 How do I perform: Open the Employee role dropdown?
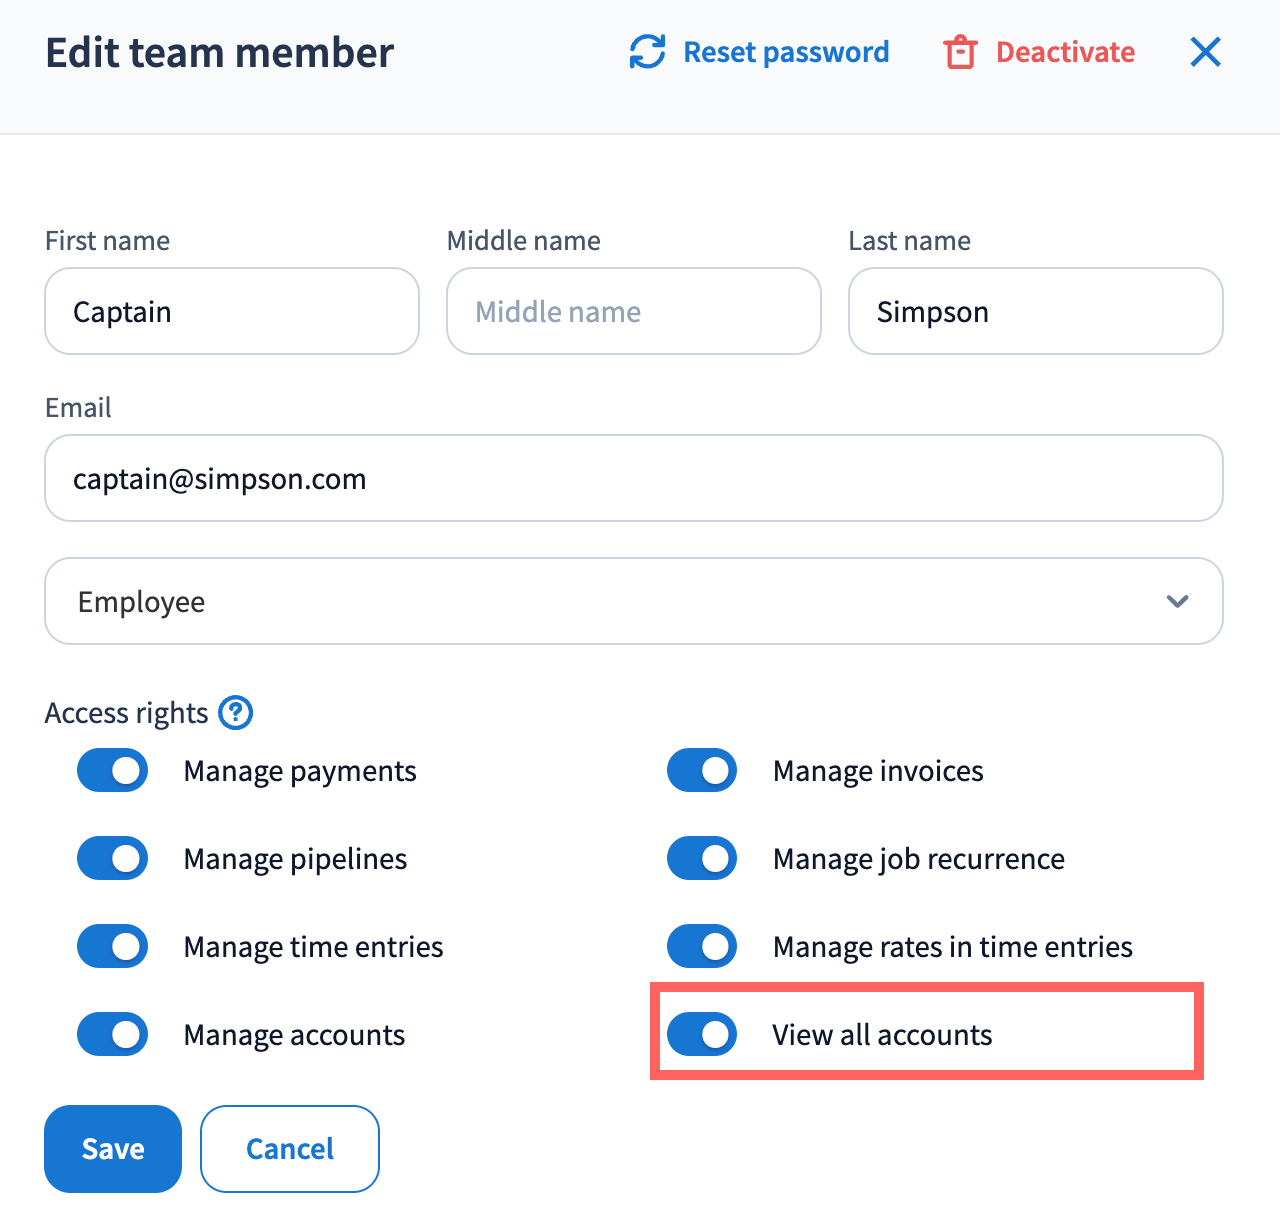click(x=600, y=601)
